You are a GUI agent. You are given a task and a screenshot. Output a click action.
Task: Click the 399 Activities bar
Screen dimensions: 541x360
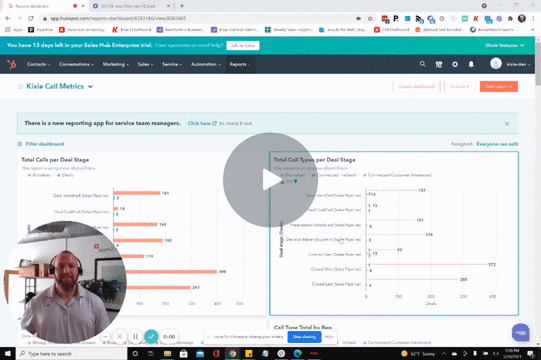[x=165, y=272]
